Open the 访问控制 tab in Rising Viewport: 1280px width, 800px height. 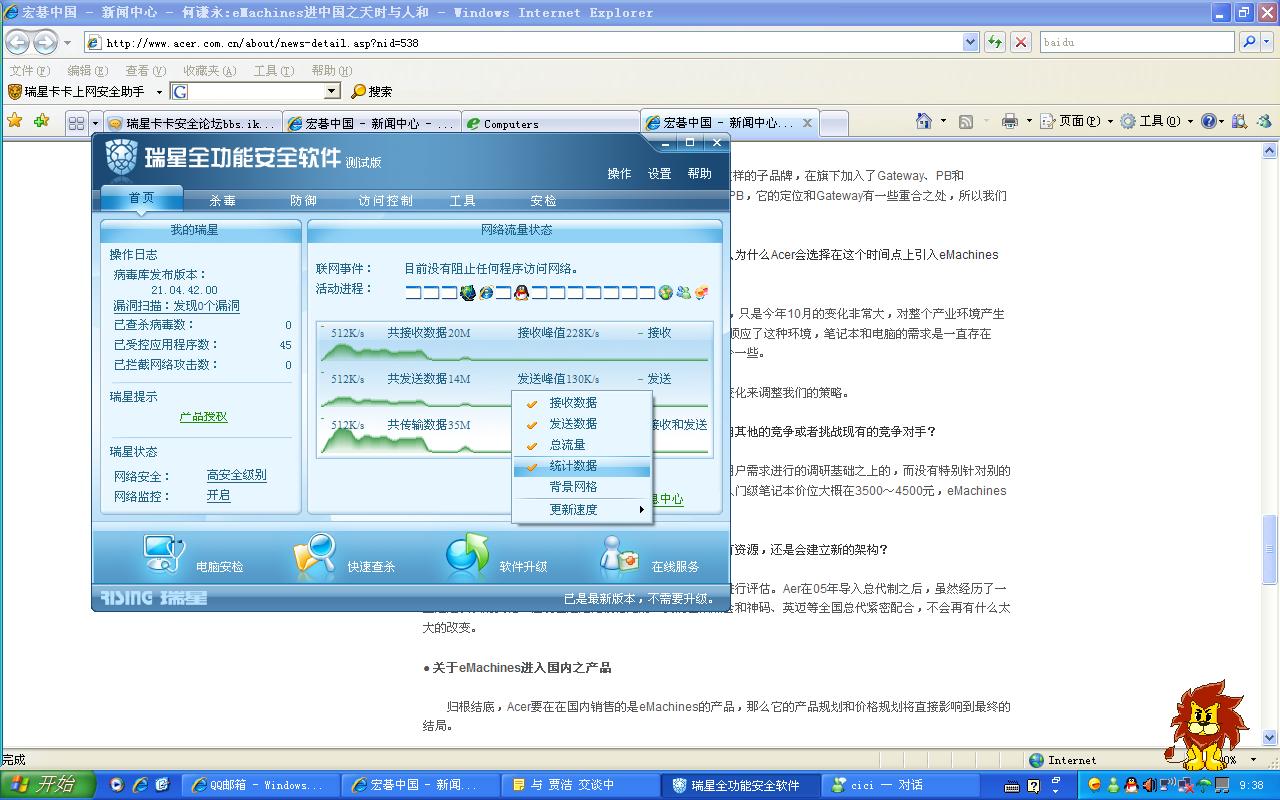385,200
